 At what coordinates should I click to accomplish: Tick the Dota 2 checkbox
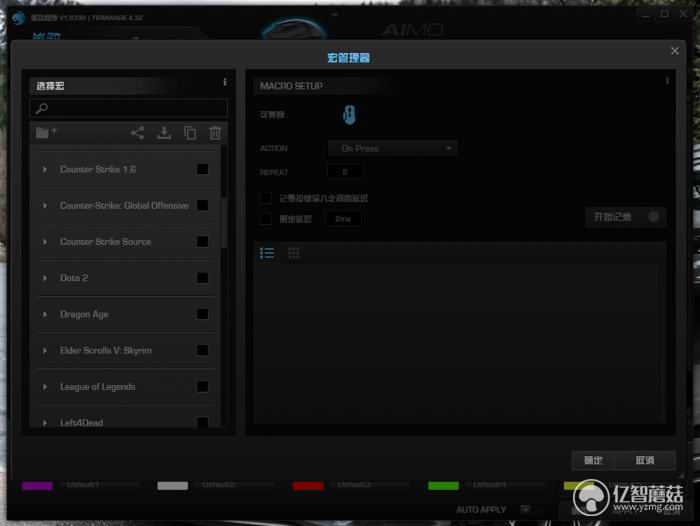pyautogui.click(x=202, y=278)
